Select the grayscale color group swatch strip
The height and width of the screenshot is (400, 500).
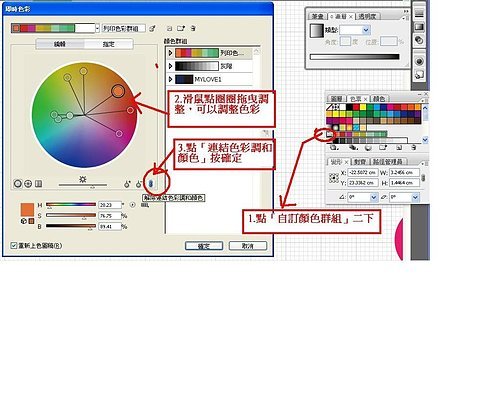197,66
